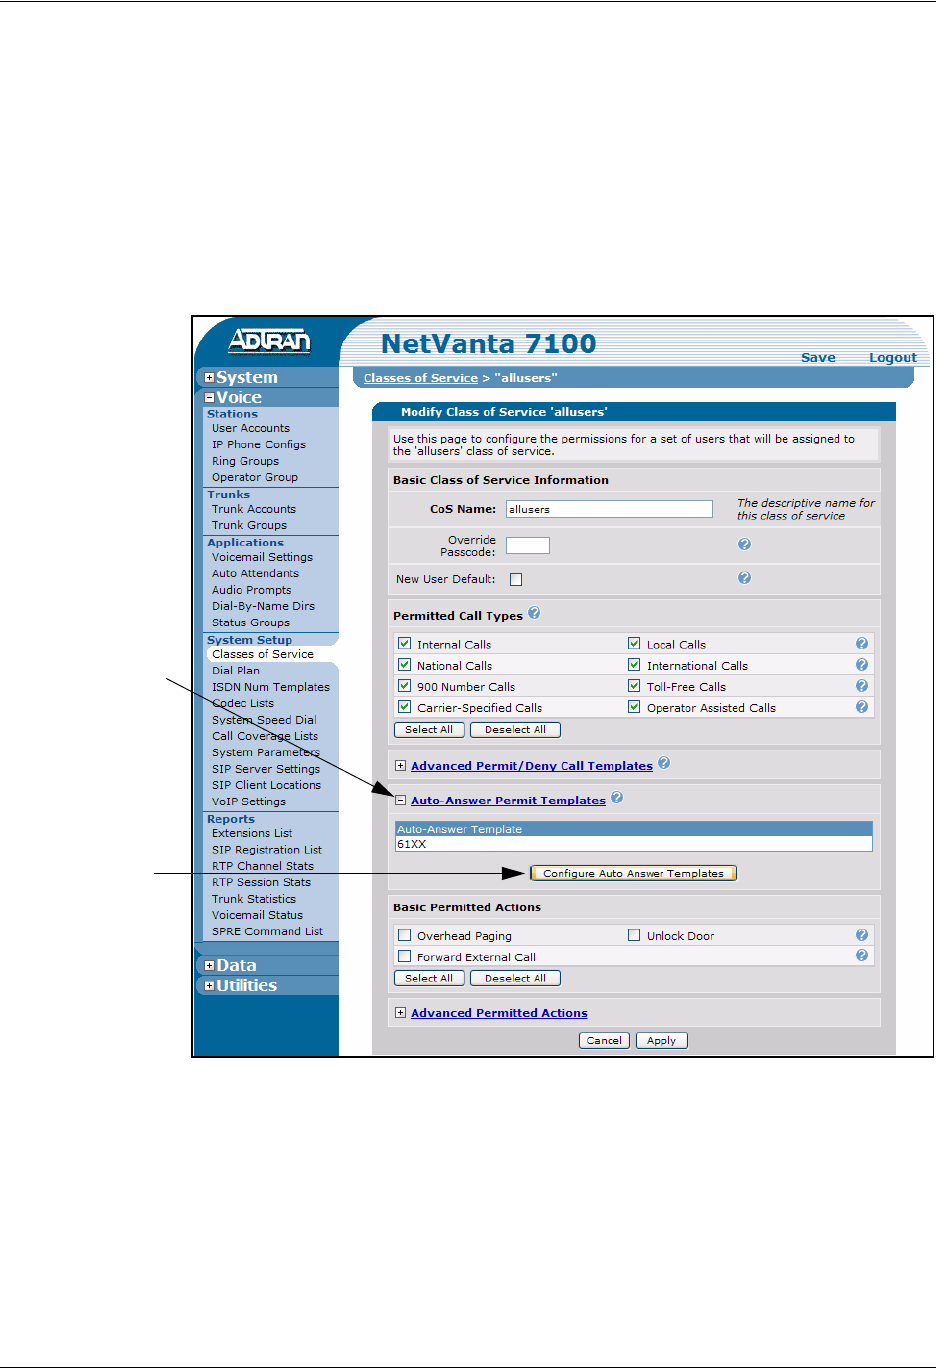
Task: Check the Unlock Door option
Action: [634, 935]
